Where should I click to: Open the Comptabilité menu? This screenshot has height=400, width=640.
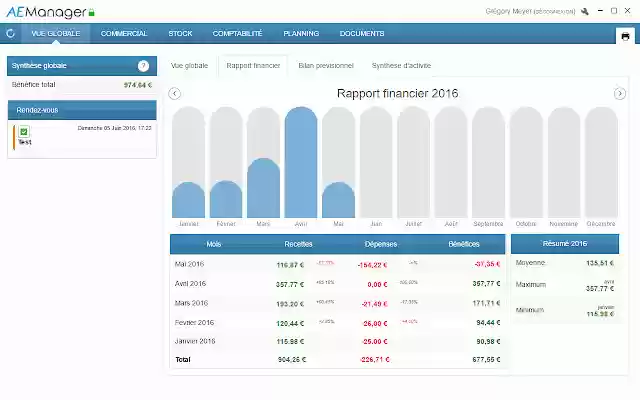(239, 33)
